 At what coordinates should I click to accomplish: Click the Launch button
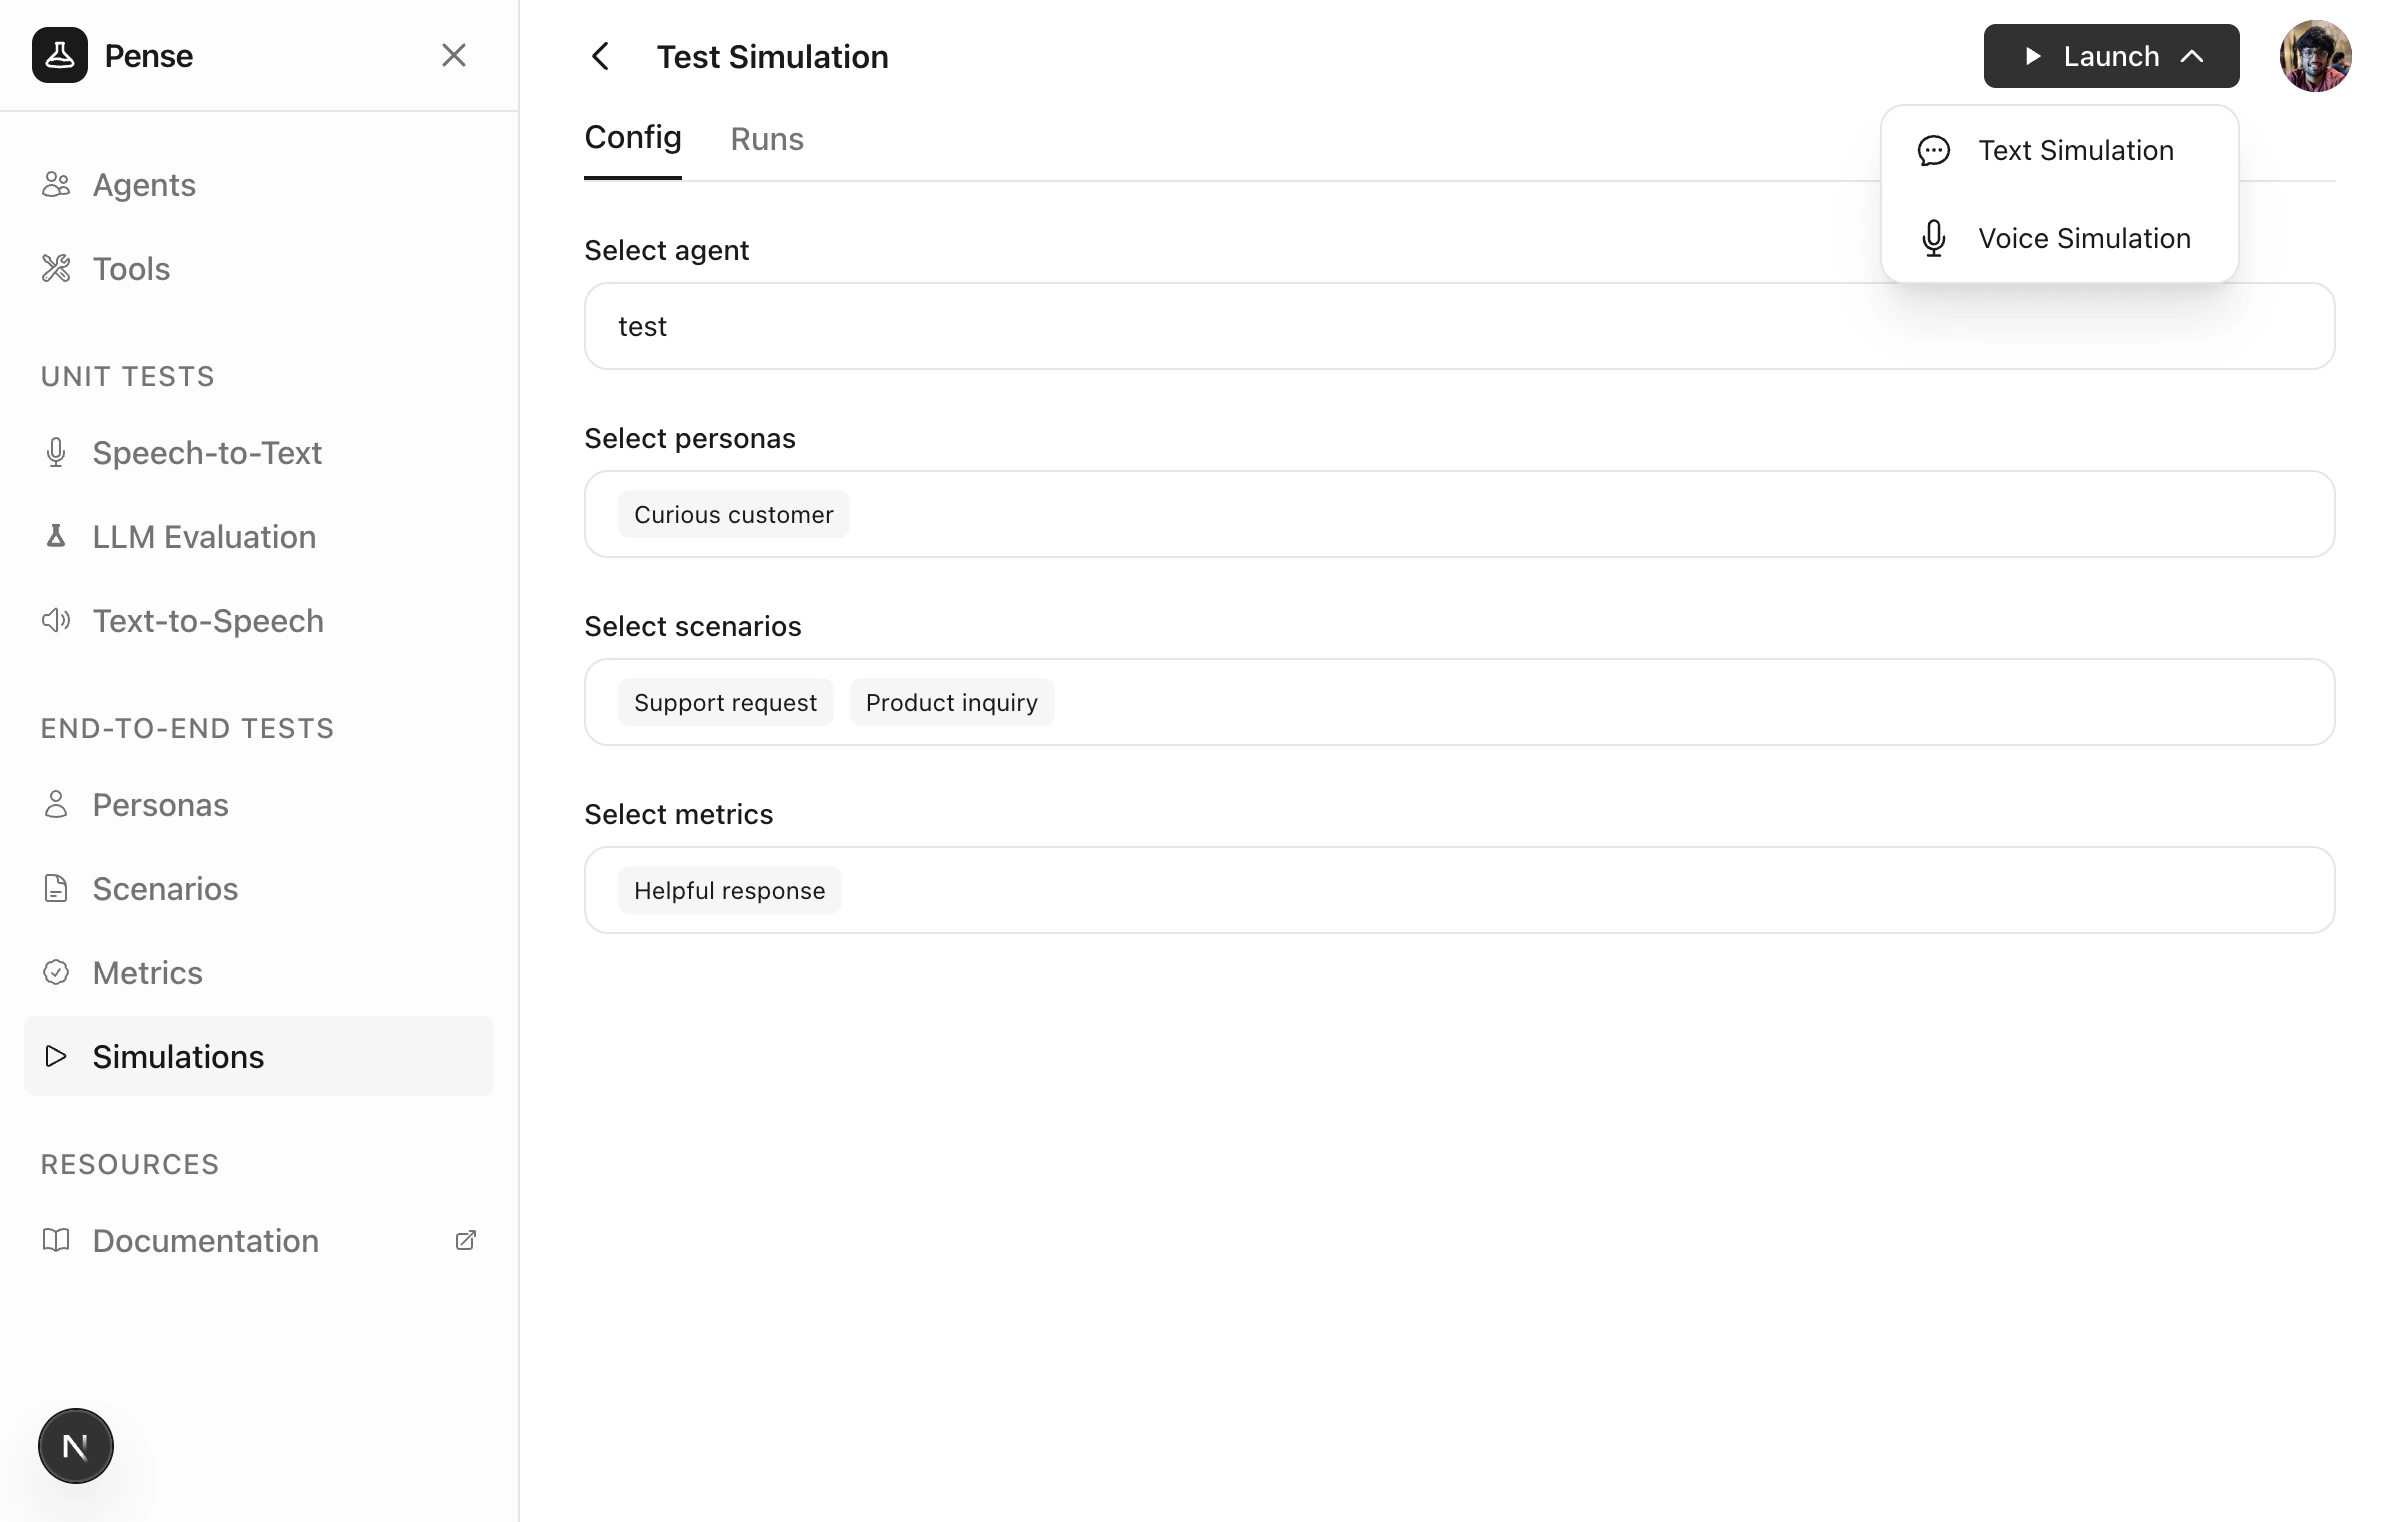(2110, 56)
